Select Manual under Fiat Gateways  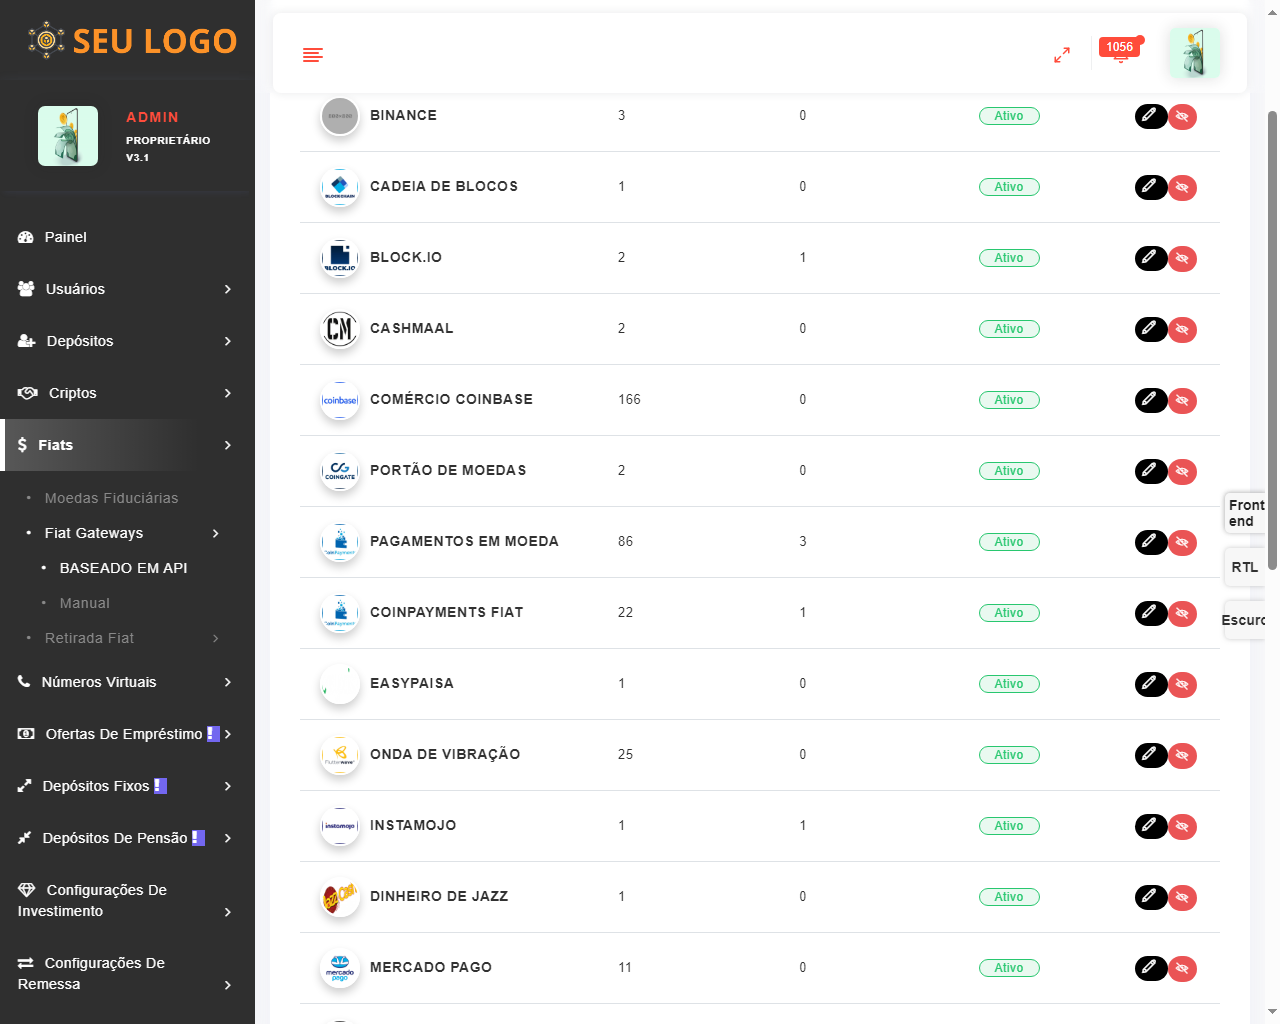coord(85,603)
